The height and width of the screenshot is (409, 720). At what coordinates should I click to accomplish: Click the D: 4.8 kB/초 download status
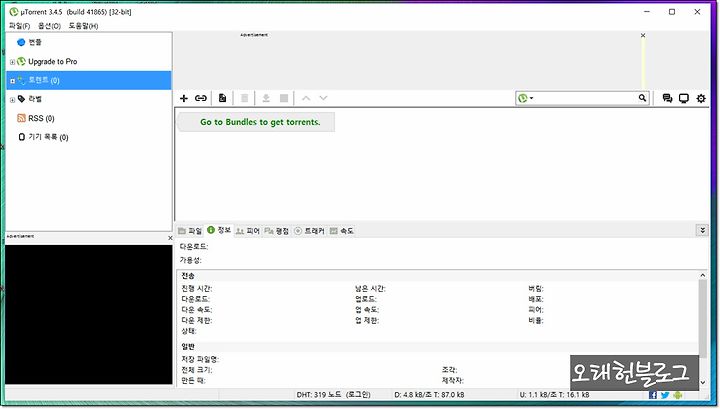point(429,395)
